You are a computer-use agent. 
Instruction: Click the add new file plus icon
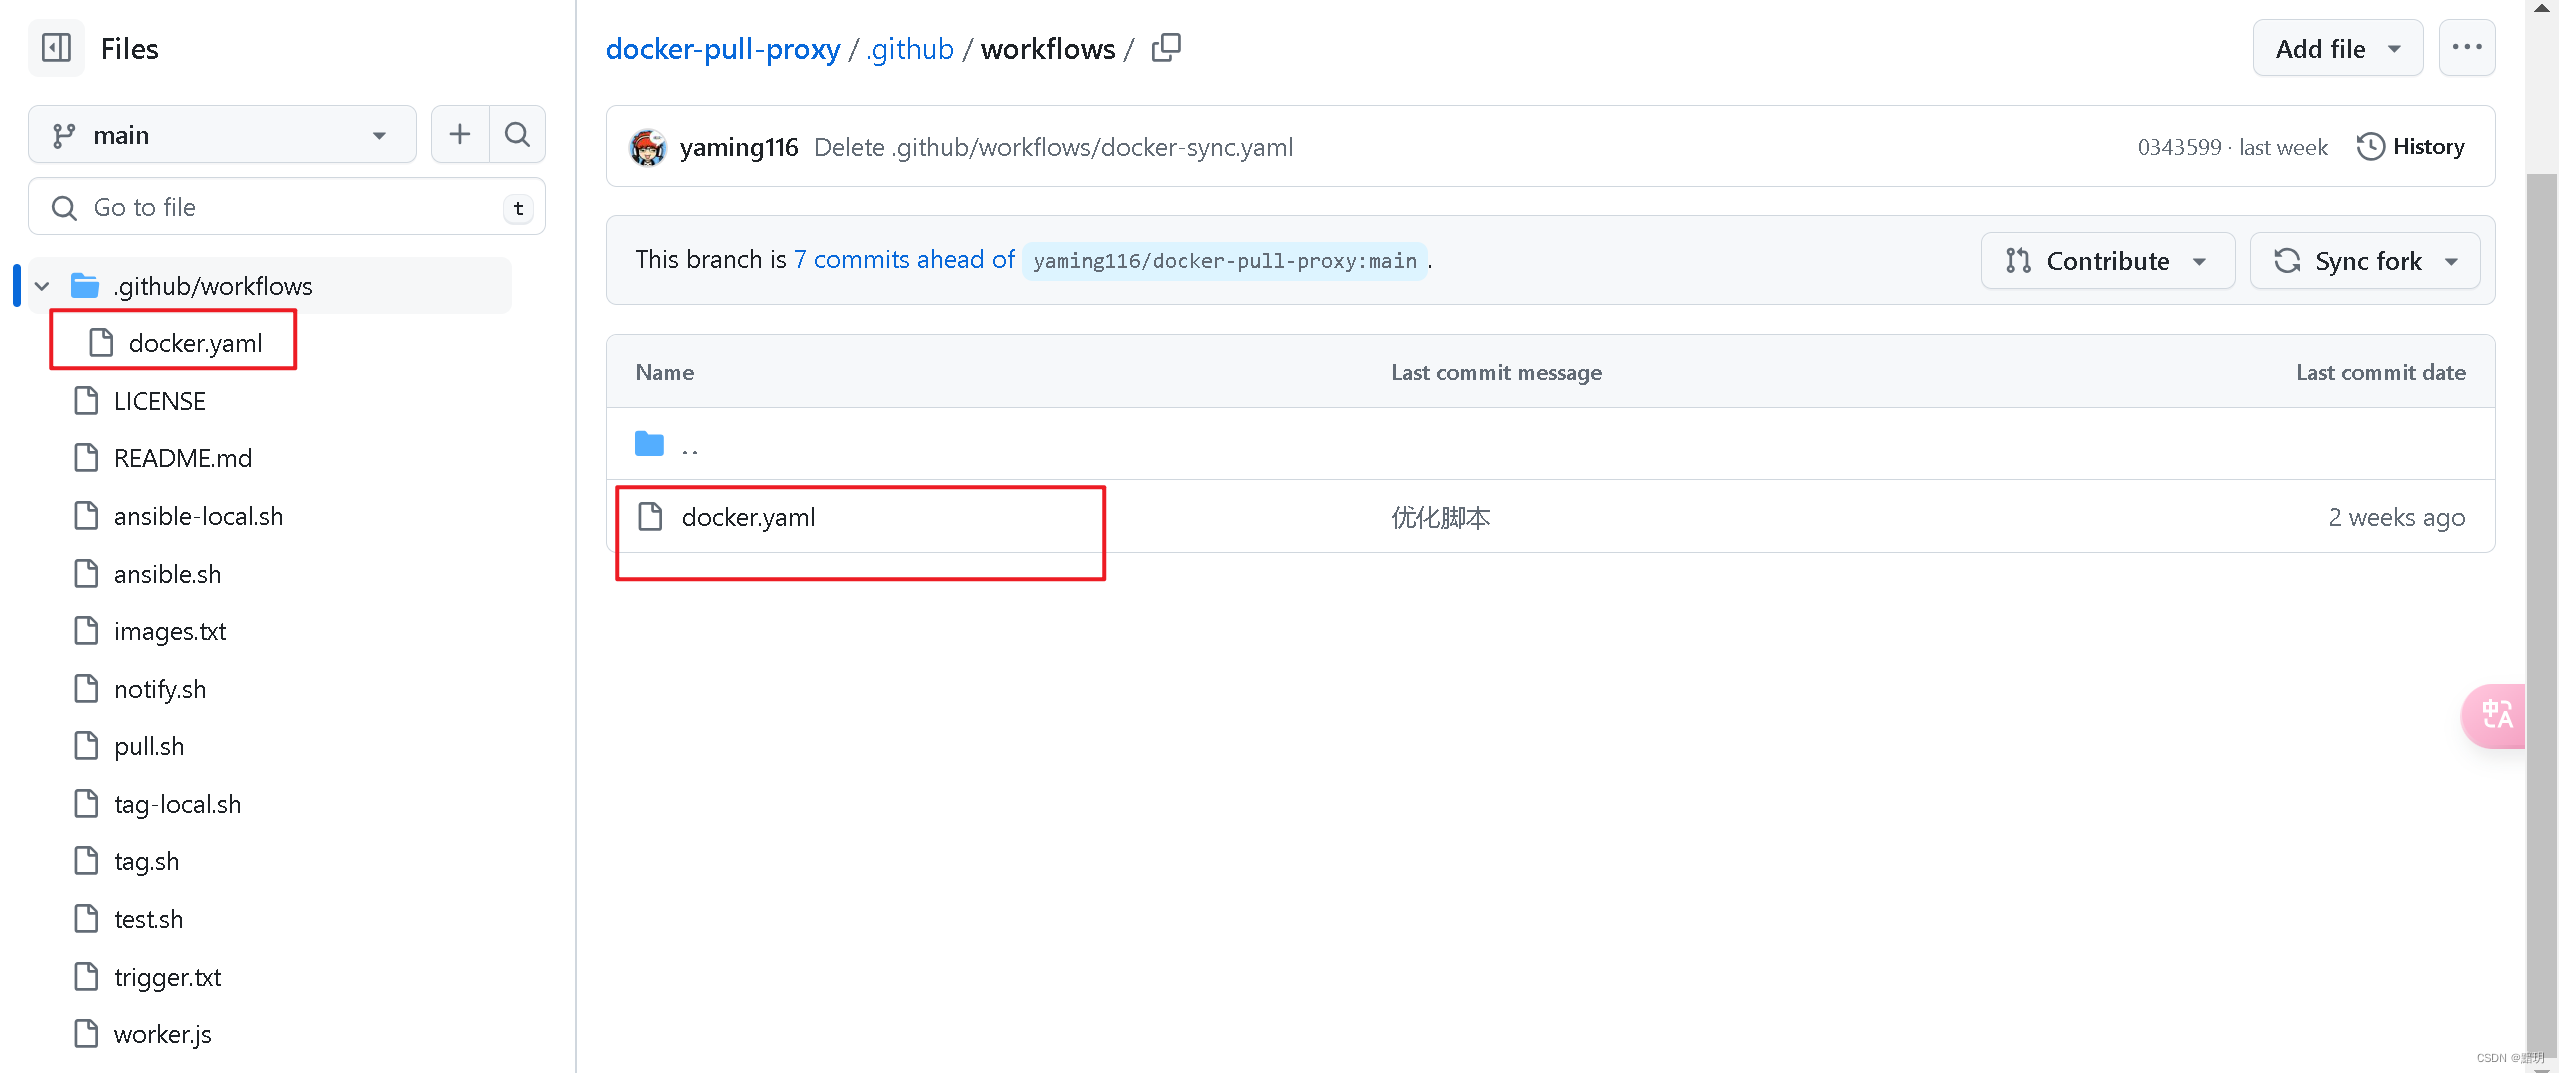click(x=460, y=134)
